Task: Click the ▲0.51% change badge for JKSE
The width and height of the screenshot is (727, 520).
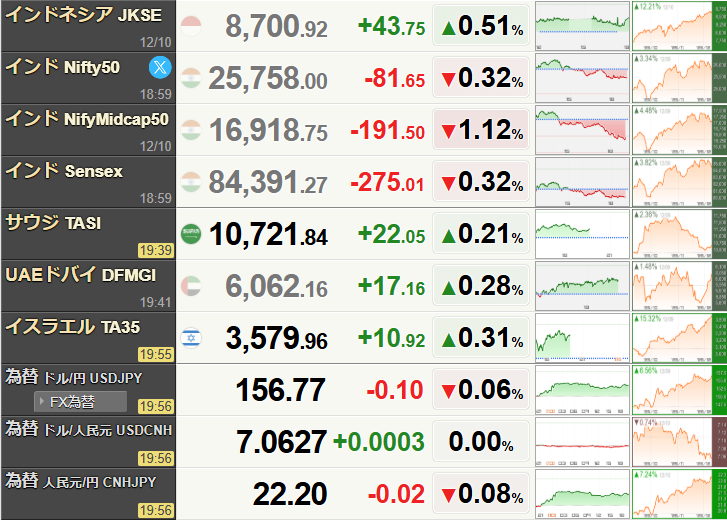Action: point(481,26)
